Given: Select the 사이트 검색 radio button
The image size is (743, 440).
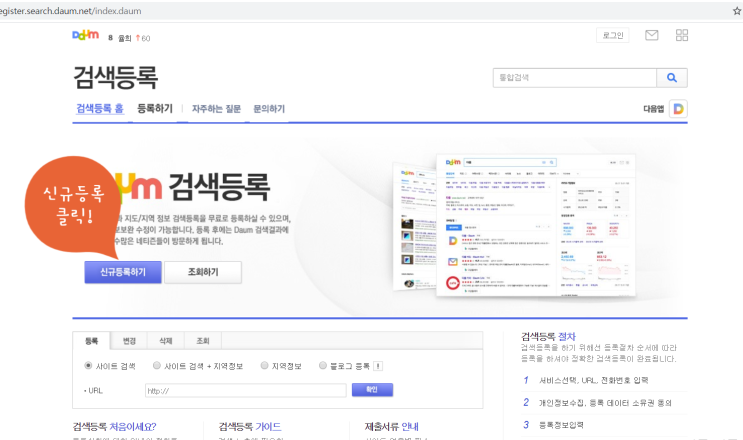Looking at the screenshot, I should 88,366.
